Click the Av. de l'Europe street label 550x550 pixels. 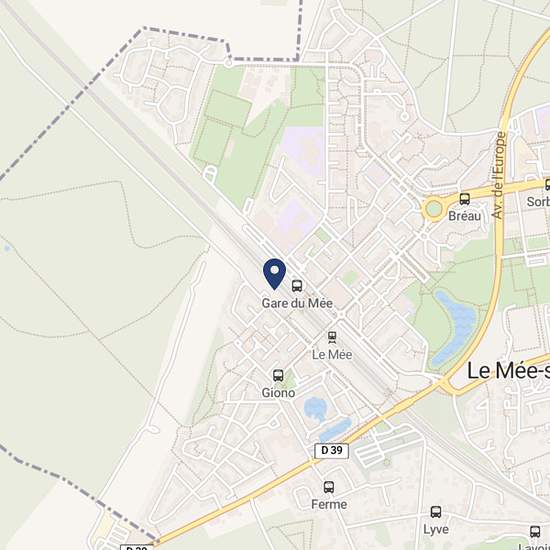(x=498, y=175)
